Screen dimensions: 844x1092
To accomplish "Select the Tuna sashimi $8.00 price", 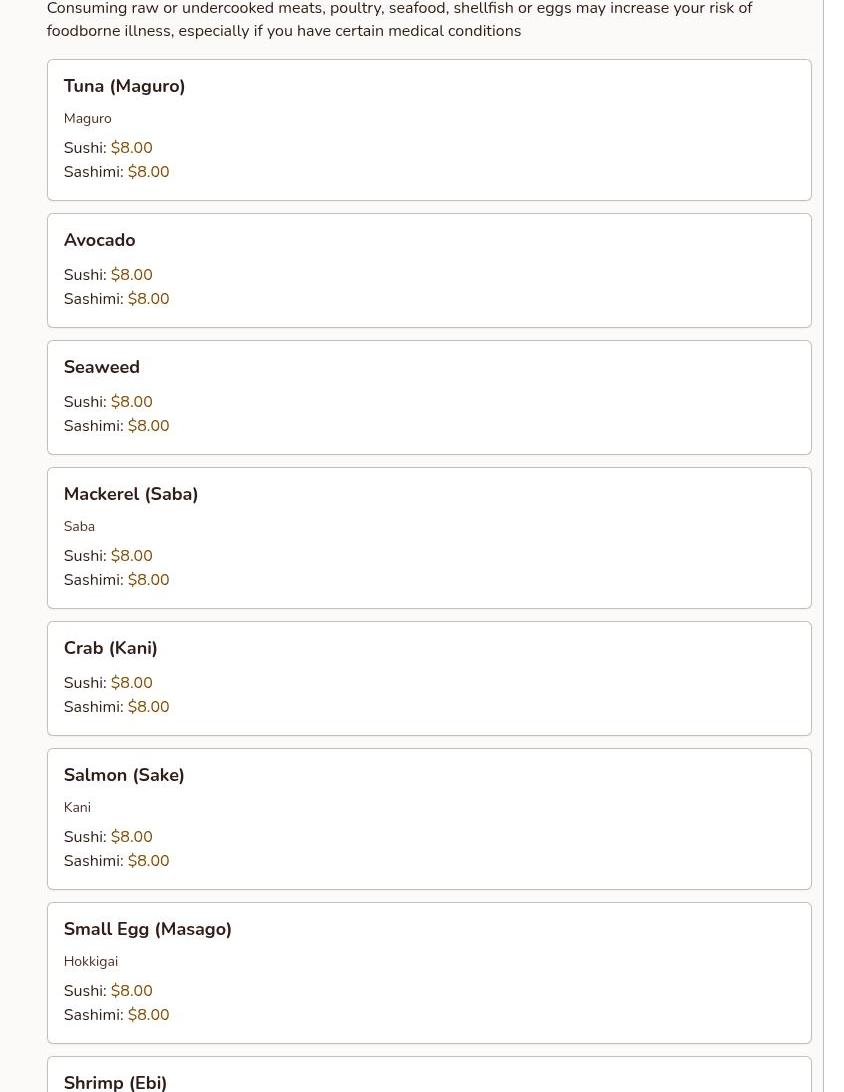I will click(148, 172).
